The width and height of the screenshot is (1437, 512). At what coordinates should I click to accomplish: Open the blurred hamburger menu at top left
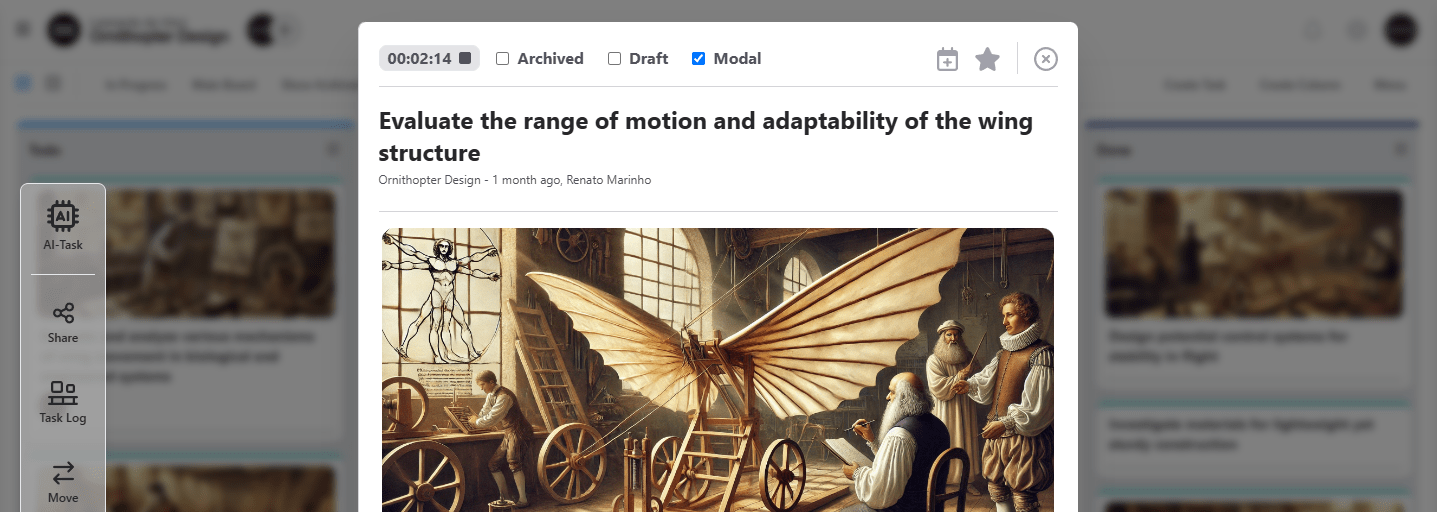click(x=23, y=29)
